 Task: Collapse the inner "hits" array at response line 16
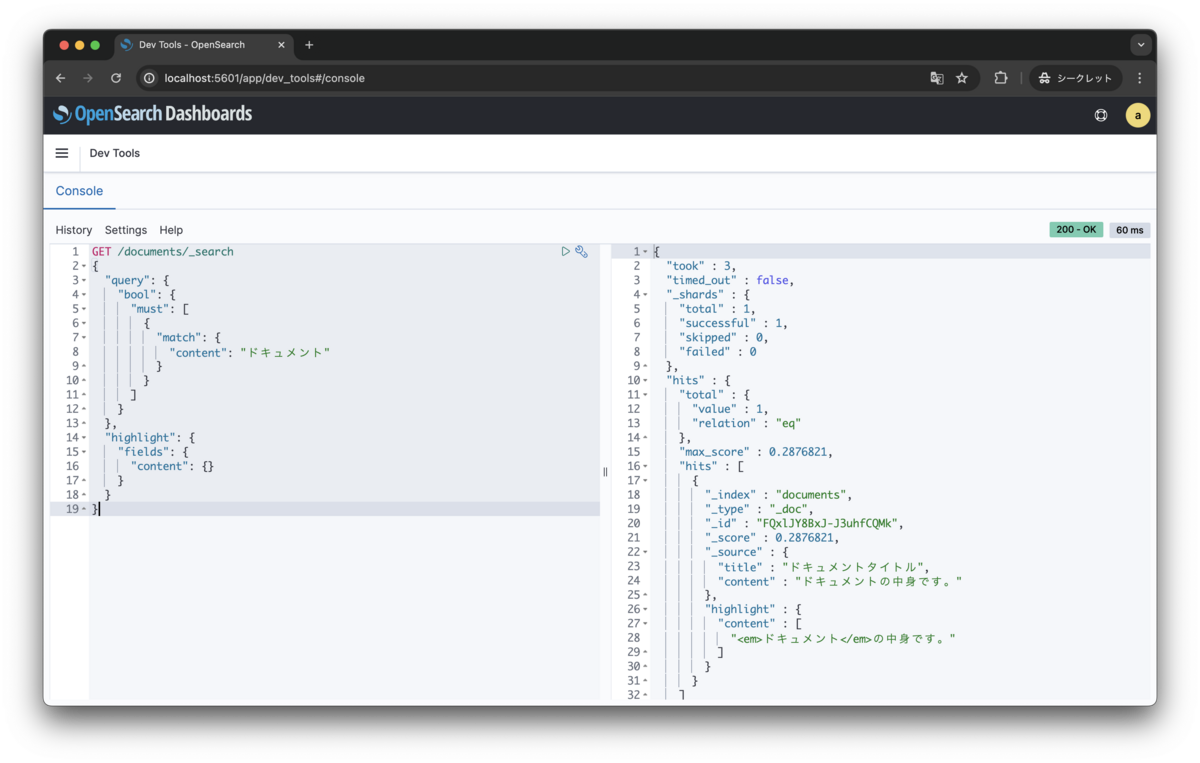pyautogui.click(x=645, y=467)
